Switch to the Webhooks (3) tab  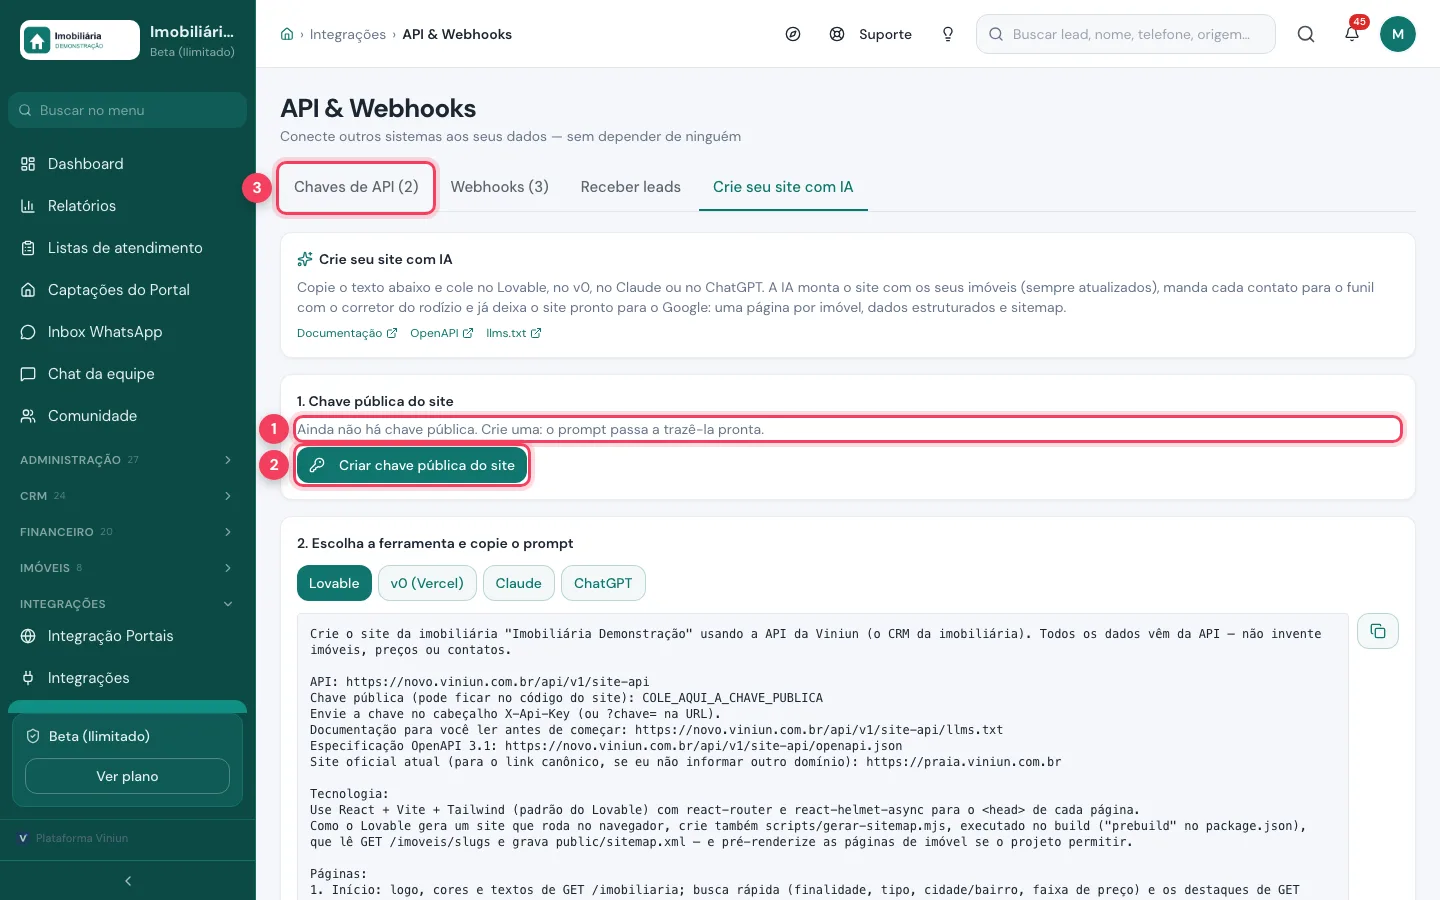point(500,187)
